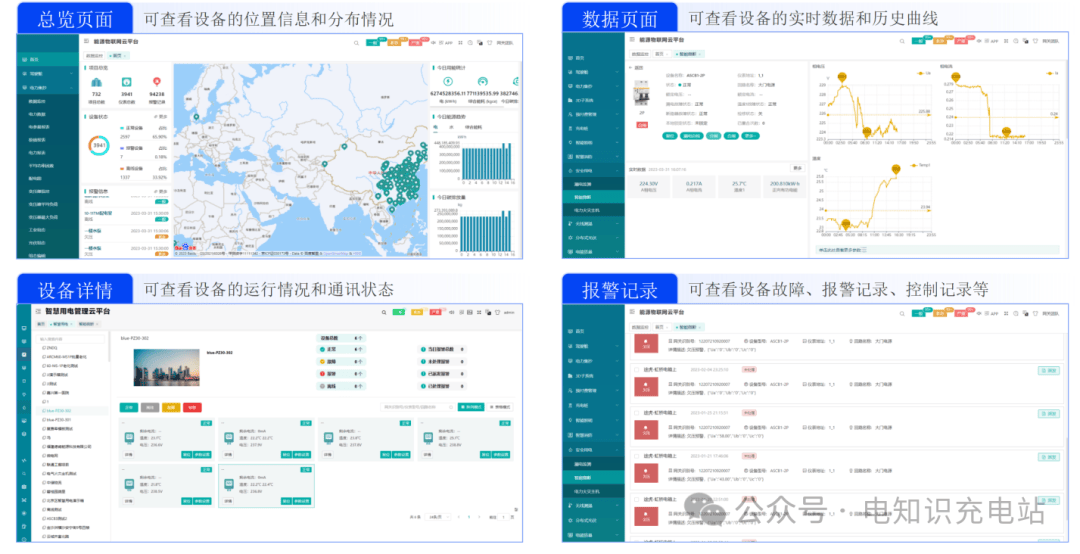1080x554 pixels.
Task: Click the 首页 home icon in overview sidebar
Action: click(x=25, y=60)
